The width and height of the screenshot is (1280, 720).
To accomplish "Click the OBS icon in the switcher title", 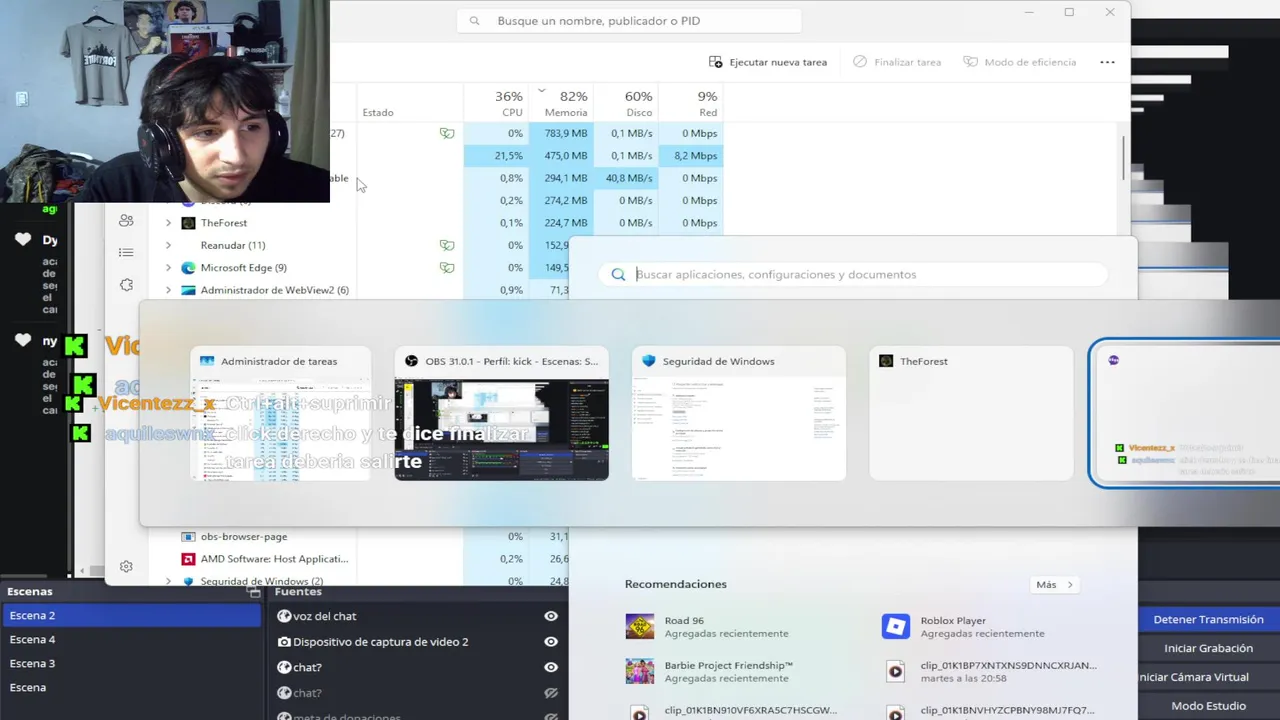I will click(411, 361).
